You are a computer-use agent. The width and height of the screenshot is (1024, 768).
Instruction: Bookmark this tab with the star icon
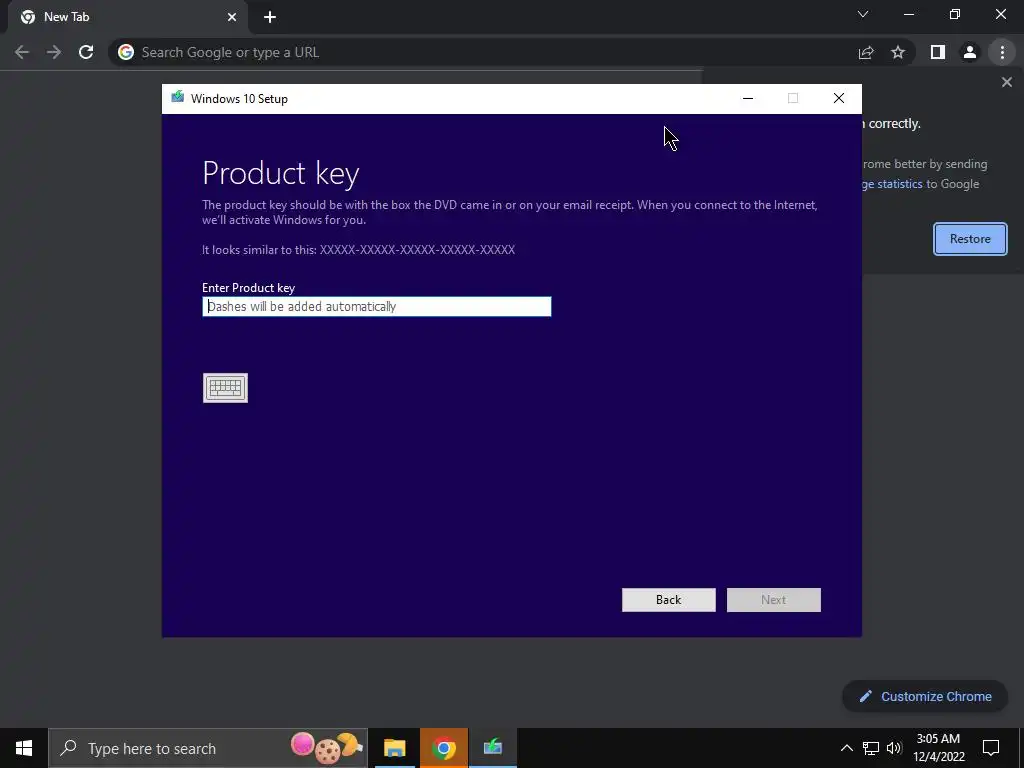click(898, 52)
